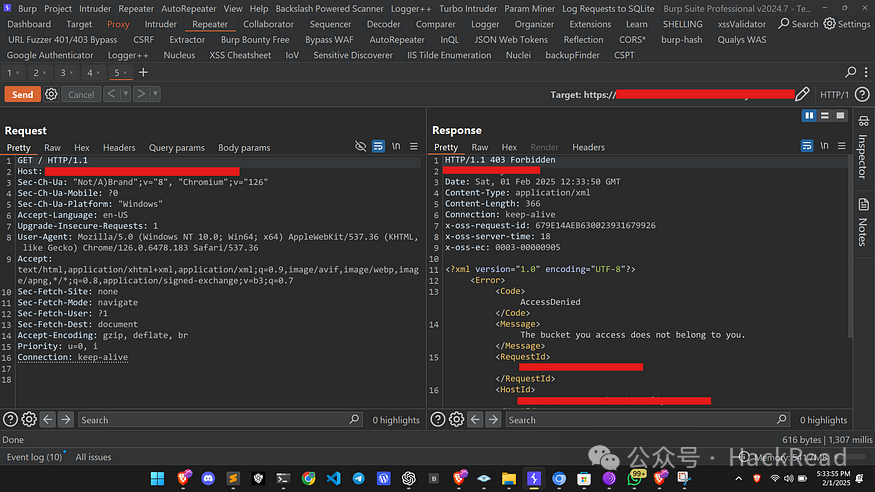Open the Intruder main tab
The width and height of the screenshot is (875, 492).
pyautogui.click(x=160, y=24)
